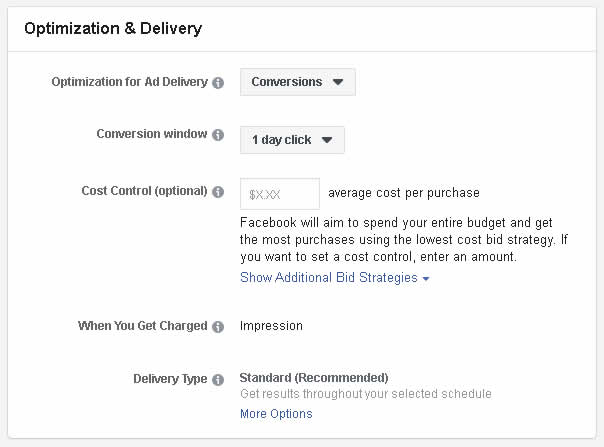
Task: Click the Optimization & Delivery heading
Action: point(113,29)
